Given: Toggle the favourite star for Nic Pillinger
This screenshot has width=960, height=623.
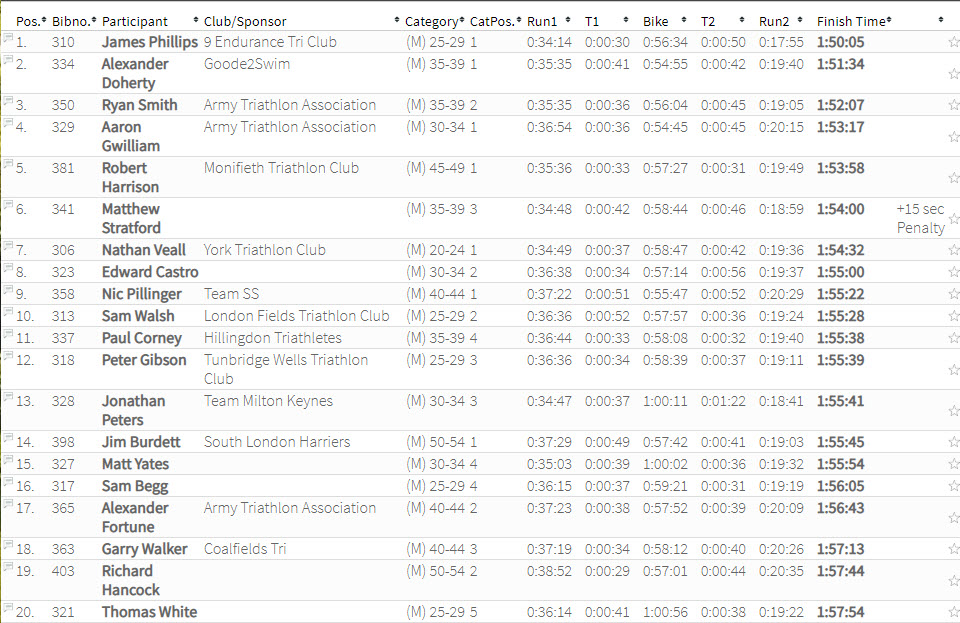Looking at the screenshot, I should pos(954,294).
